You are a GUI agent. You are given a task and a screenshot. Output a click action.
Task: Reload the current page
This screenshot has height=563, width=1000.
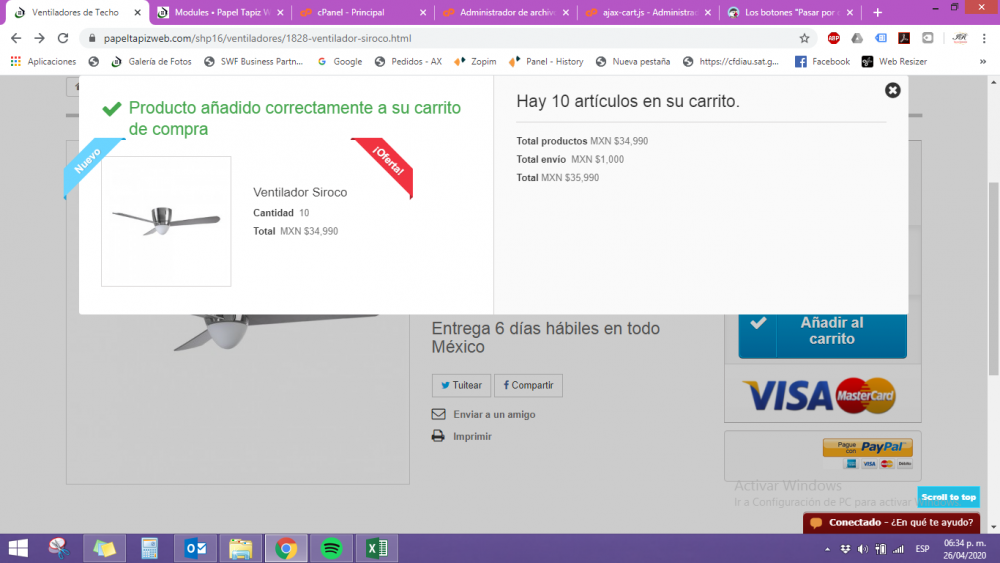tap(62, 38)
